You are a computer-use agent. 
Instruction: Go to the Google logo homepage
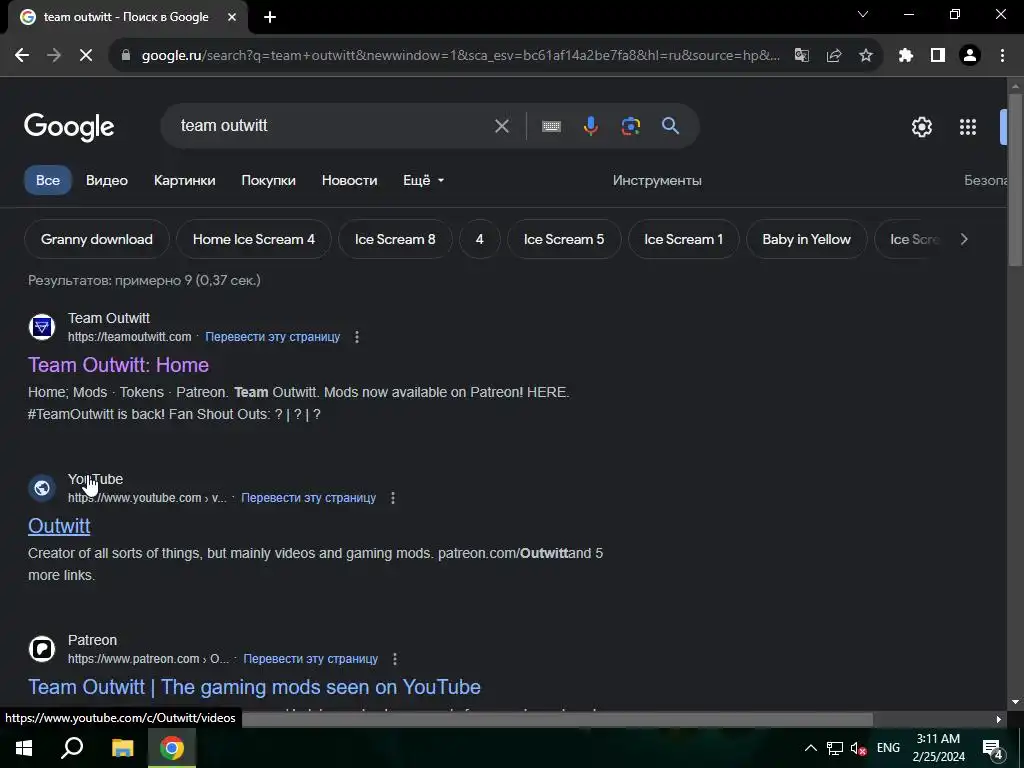pos(69,127)
